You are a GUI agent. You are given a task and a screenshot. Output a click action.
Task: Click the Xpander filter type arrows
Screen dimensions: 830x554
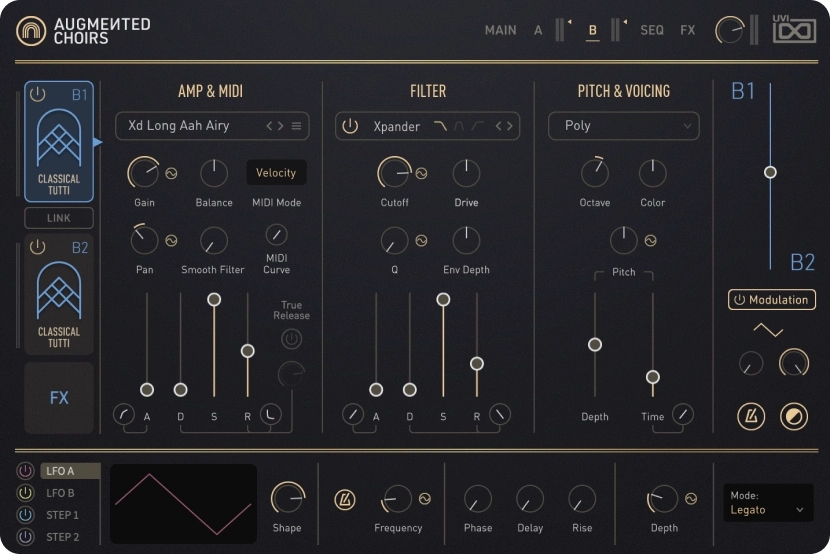point(505,126)
